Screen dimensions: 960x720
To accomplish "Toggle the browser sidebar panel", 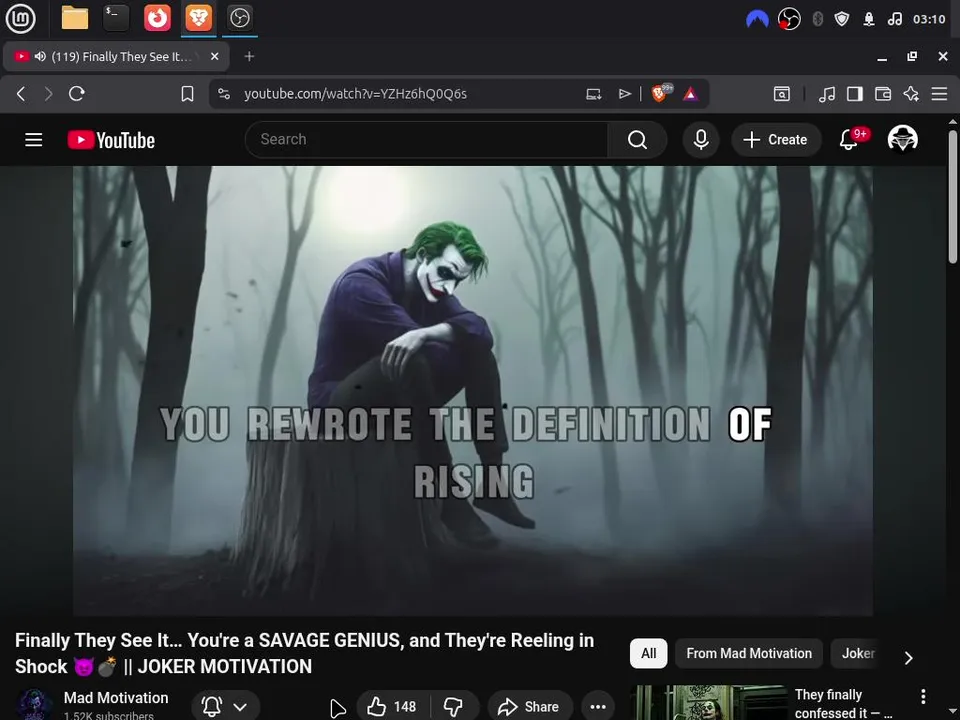I will click(x=855, y=94).
